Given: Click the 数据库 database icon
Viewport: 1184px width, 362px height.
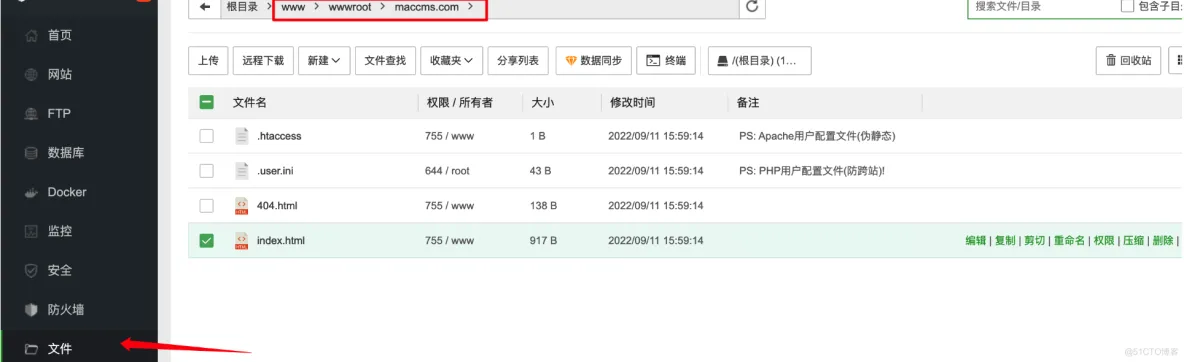Looking at the screenshot, I should click(31, 153).
